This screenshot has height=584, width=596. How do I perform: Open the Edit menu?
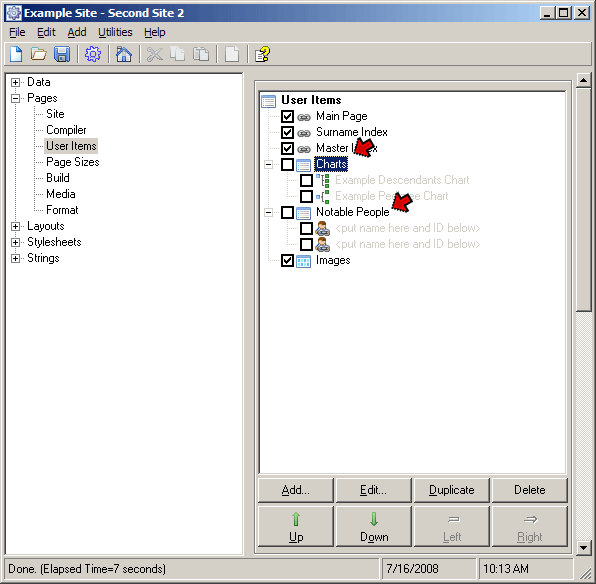pyautogui.click(x=46, y=33)
